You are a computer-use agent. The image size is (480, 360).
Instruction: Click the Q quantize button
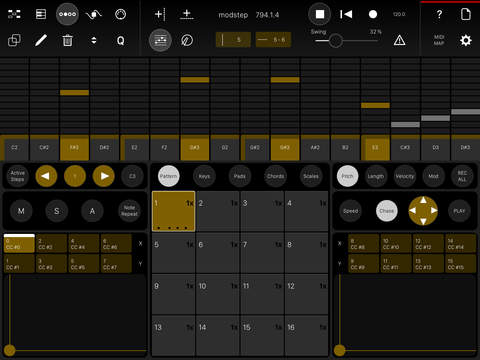click(120, 41)
